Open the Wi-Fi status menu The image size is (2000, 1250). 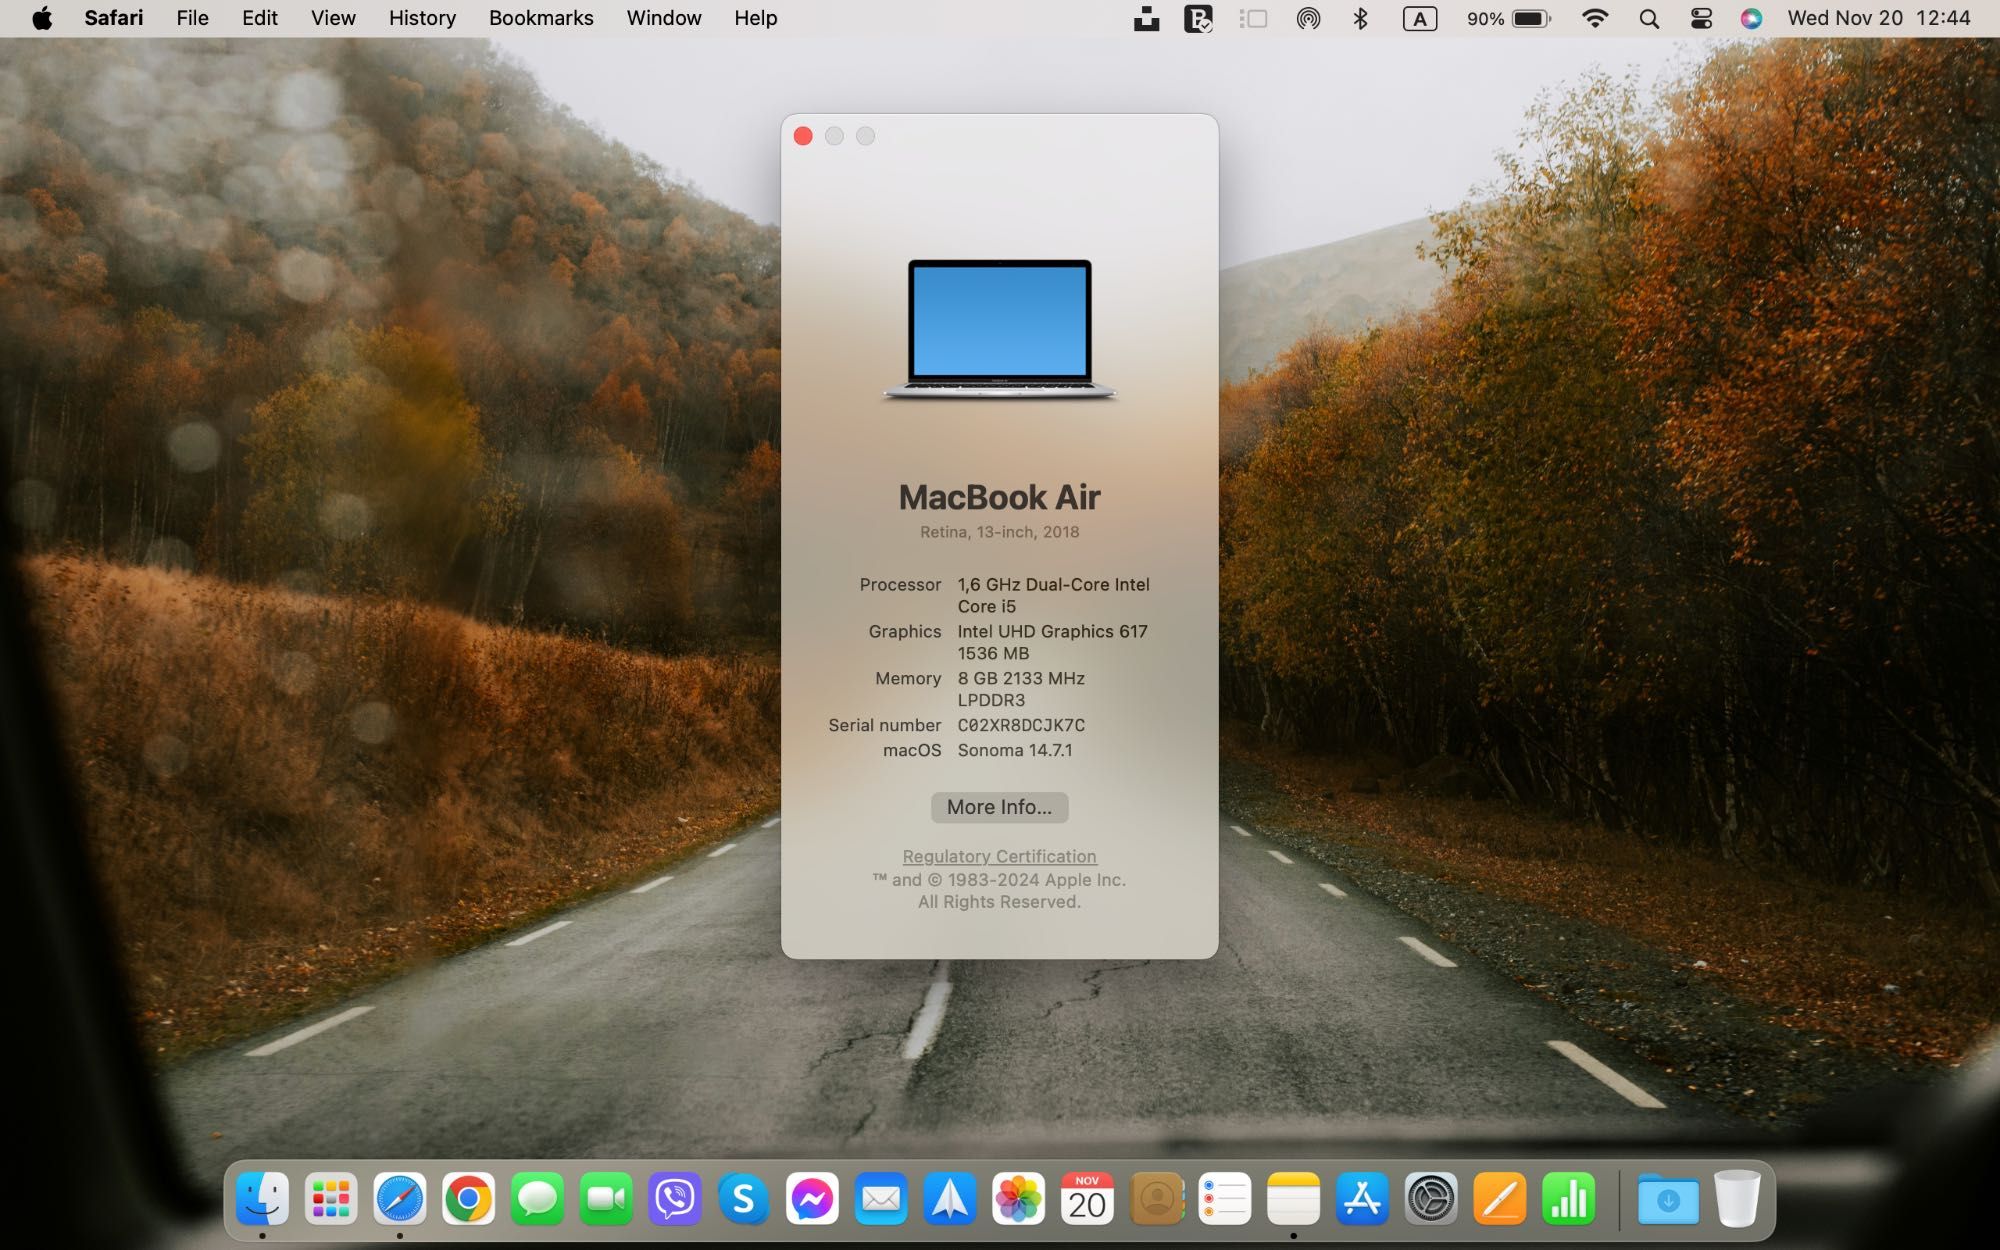pyautogui.click(x=1595, y=18)
